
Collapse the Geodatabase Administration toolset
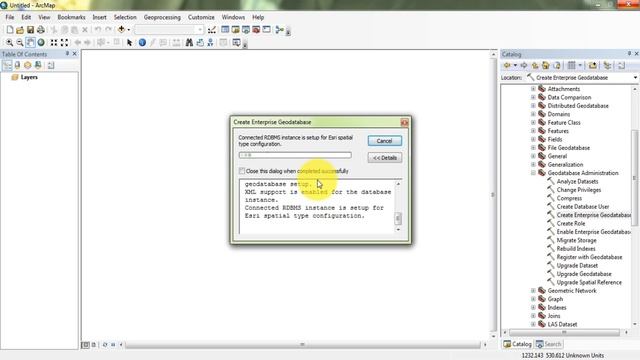click(533, 173)
